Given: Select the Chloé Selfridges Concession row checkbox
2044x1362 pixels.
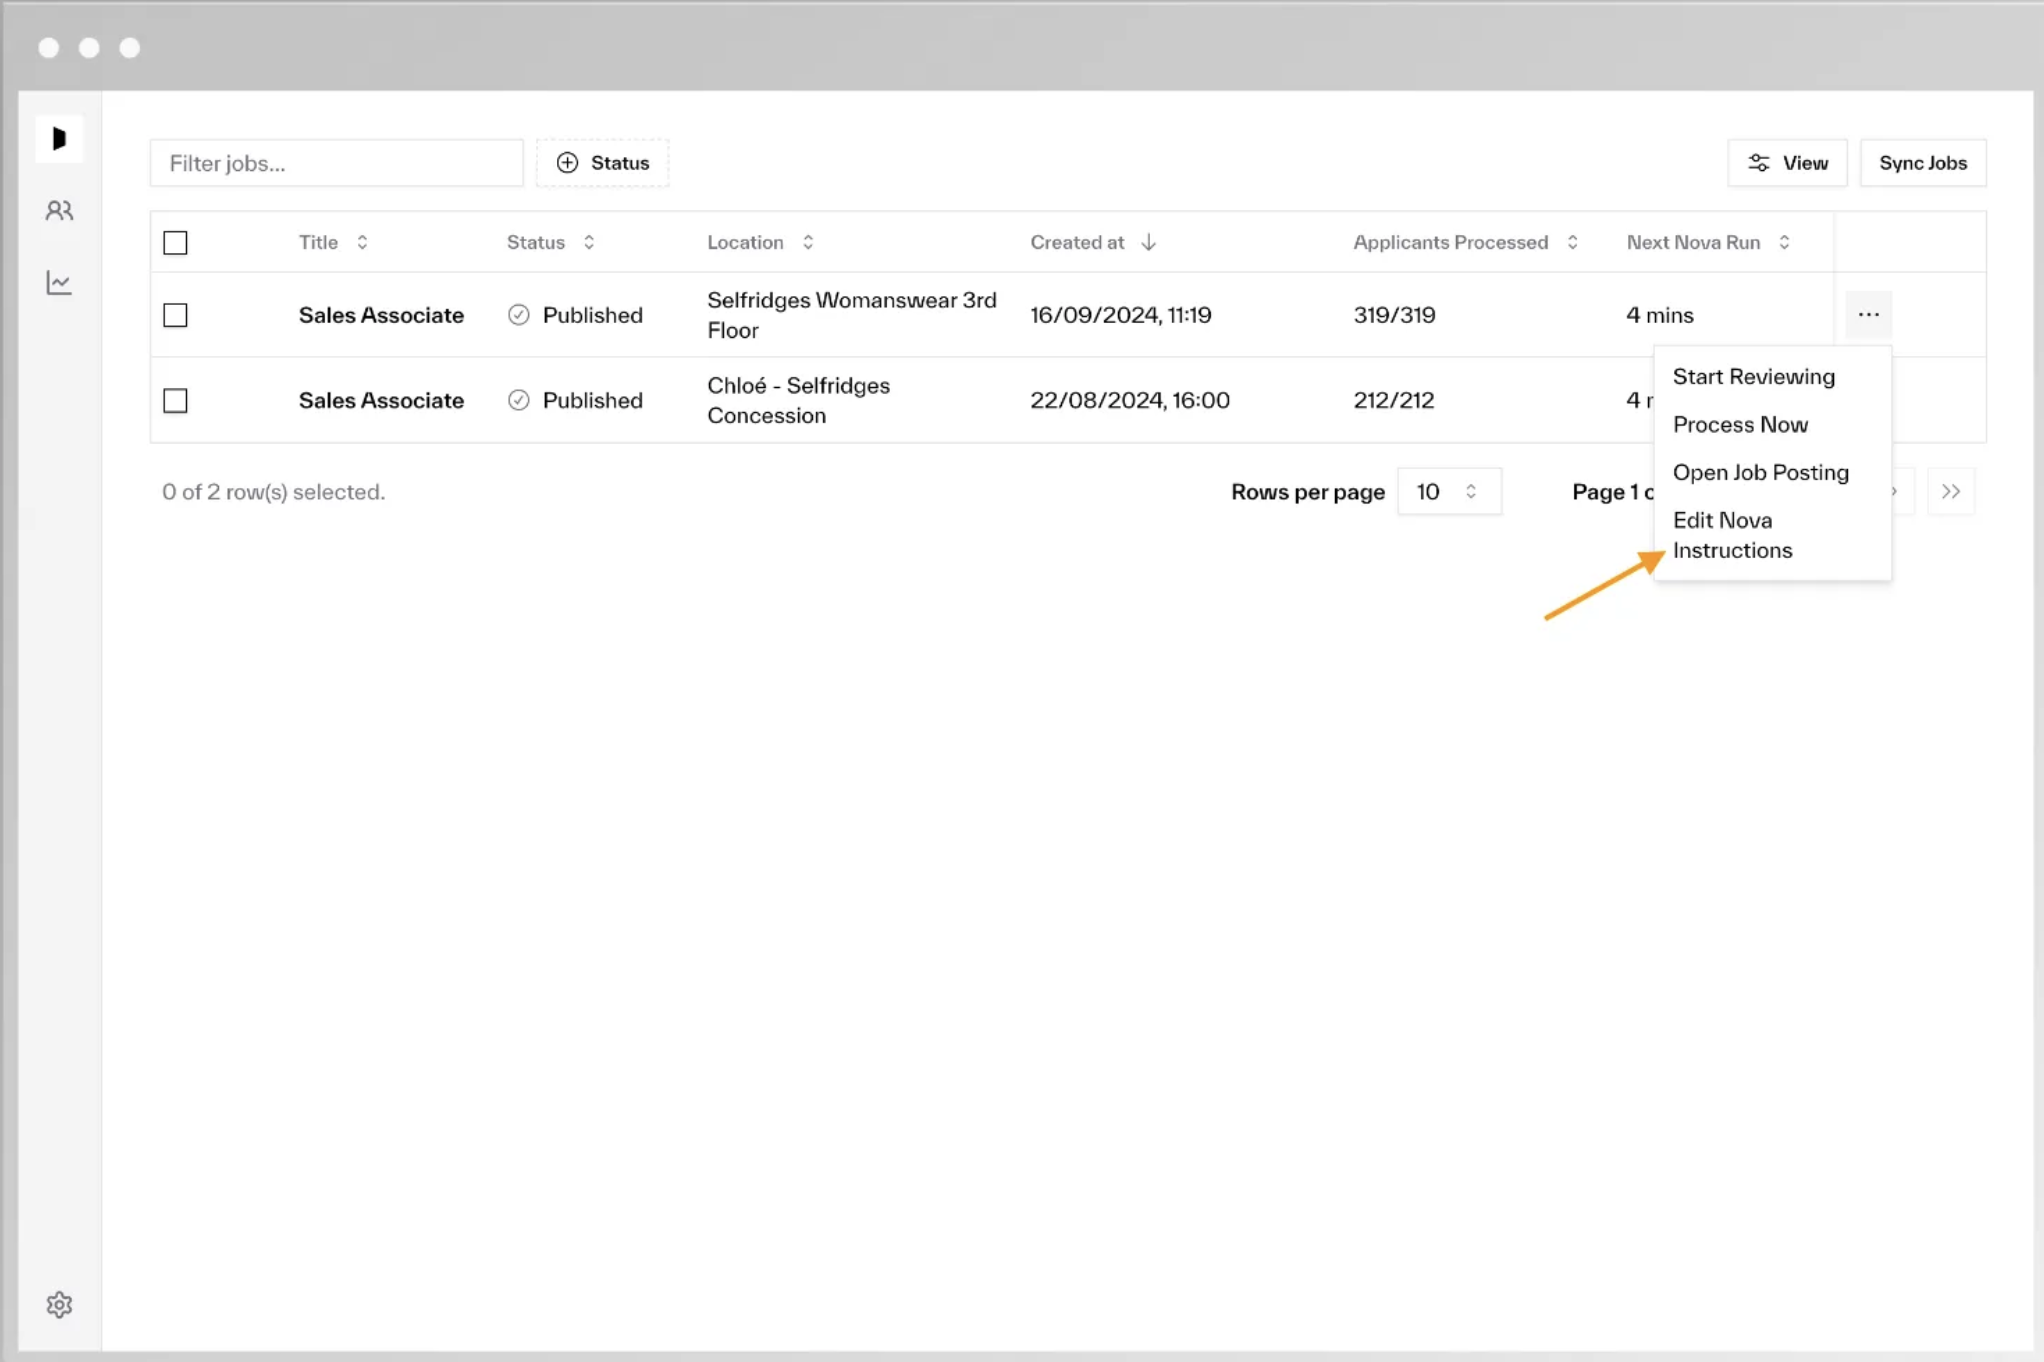Looking at the screenshot, I should coord(175,400).
